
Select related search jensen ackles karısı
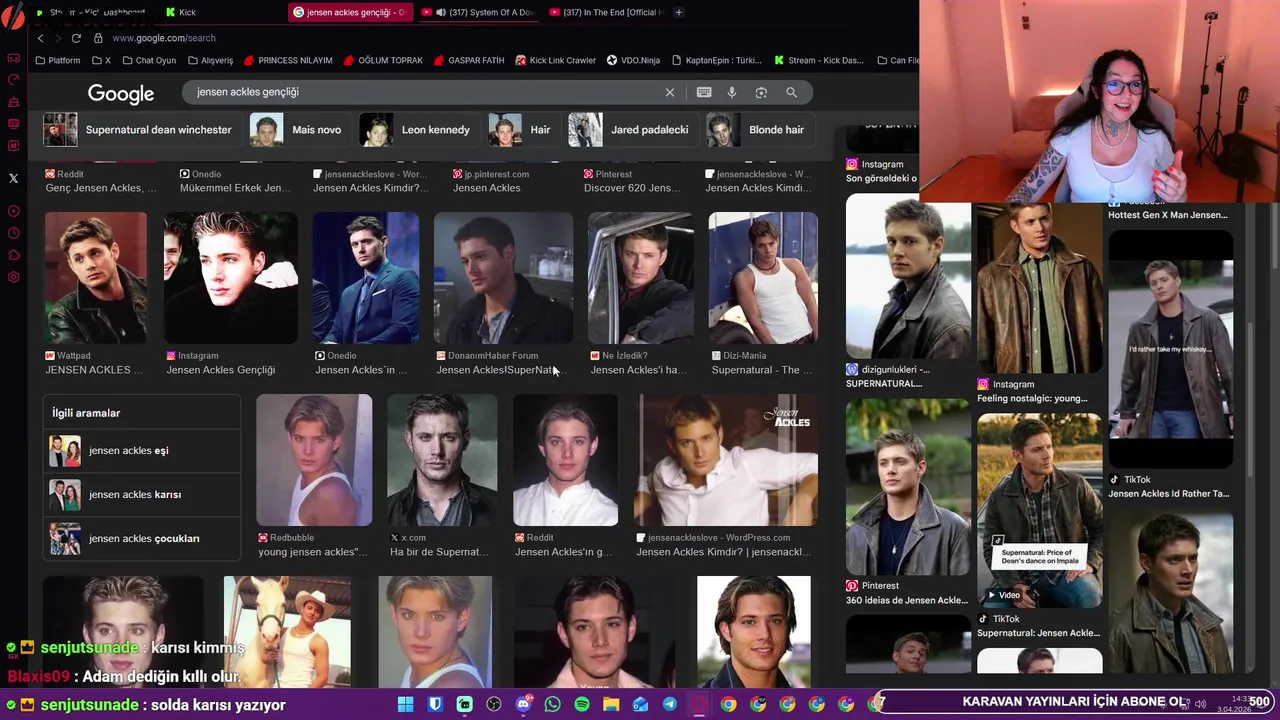(x=142, y=495)
